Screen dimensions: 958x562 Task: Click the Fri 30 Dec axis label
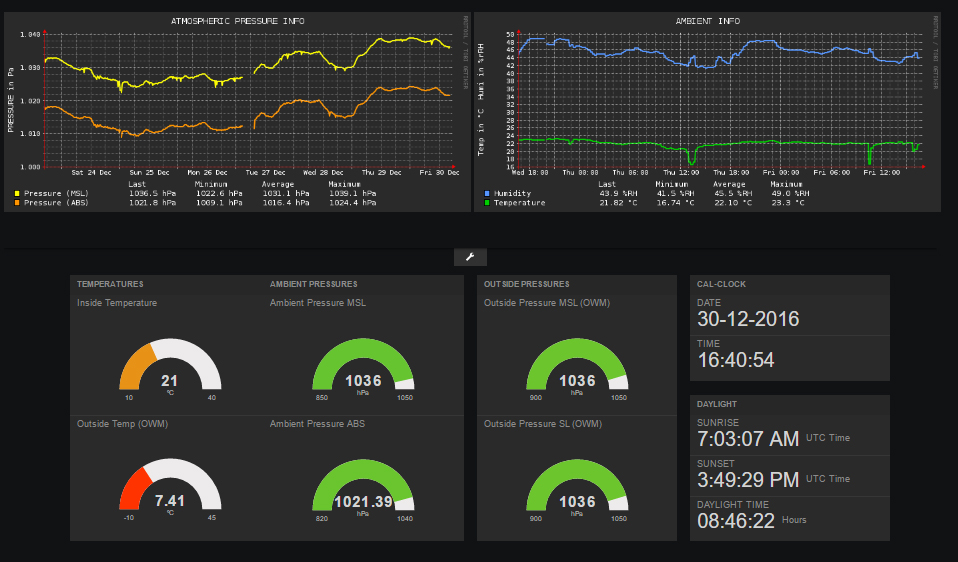(x=439, y=173)
